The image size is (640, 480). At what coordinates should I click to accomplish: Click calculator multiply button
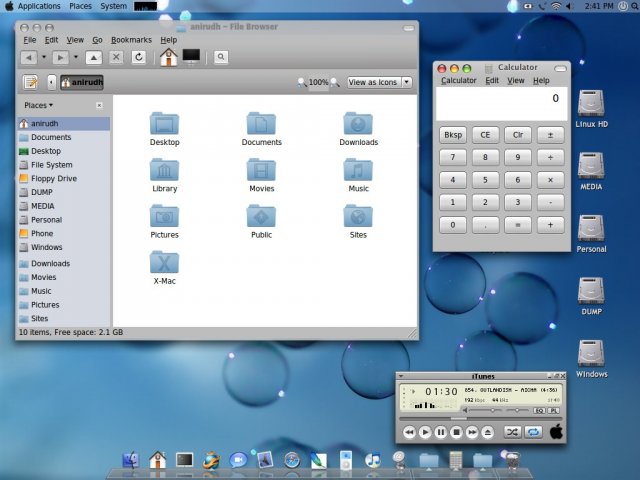point(551,180)
